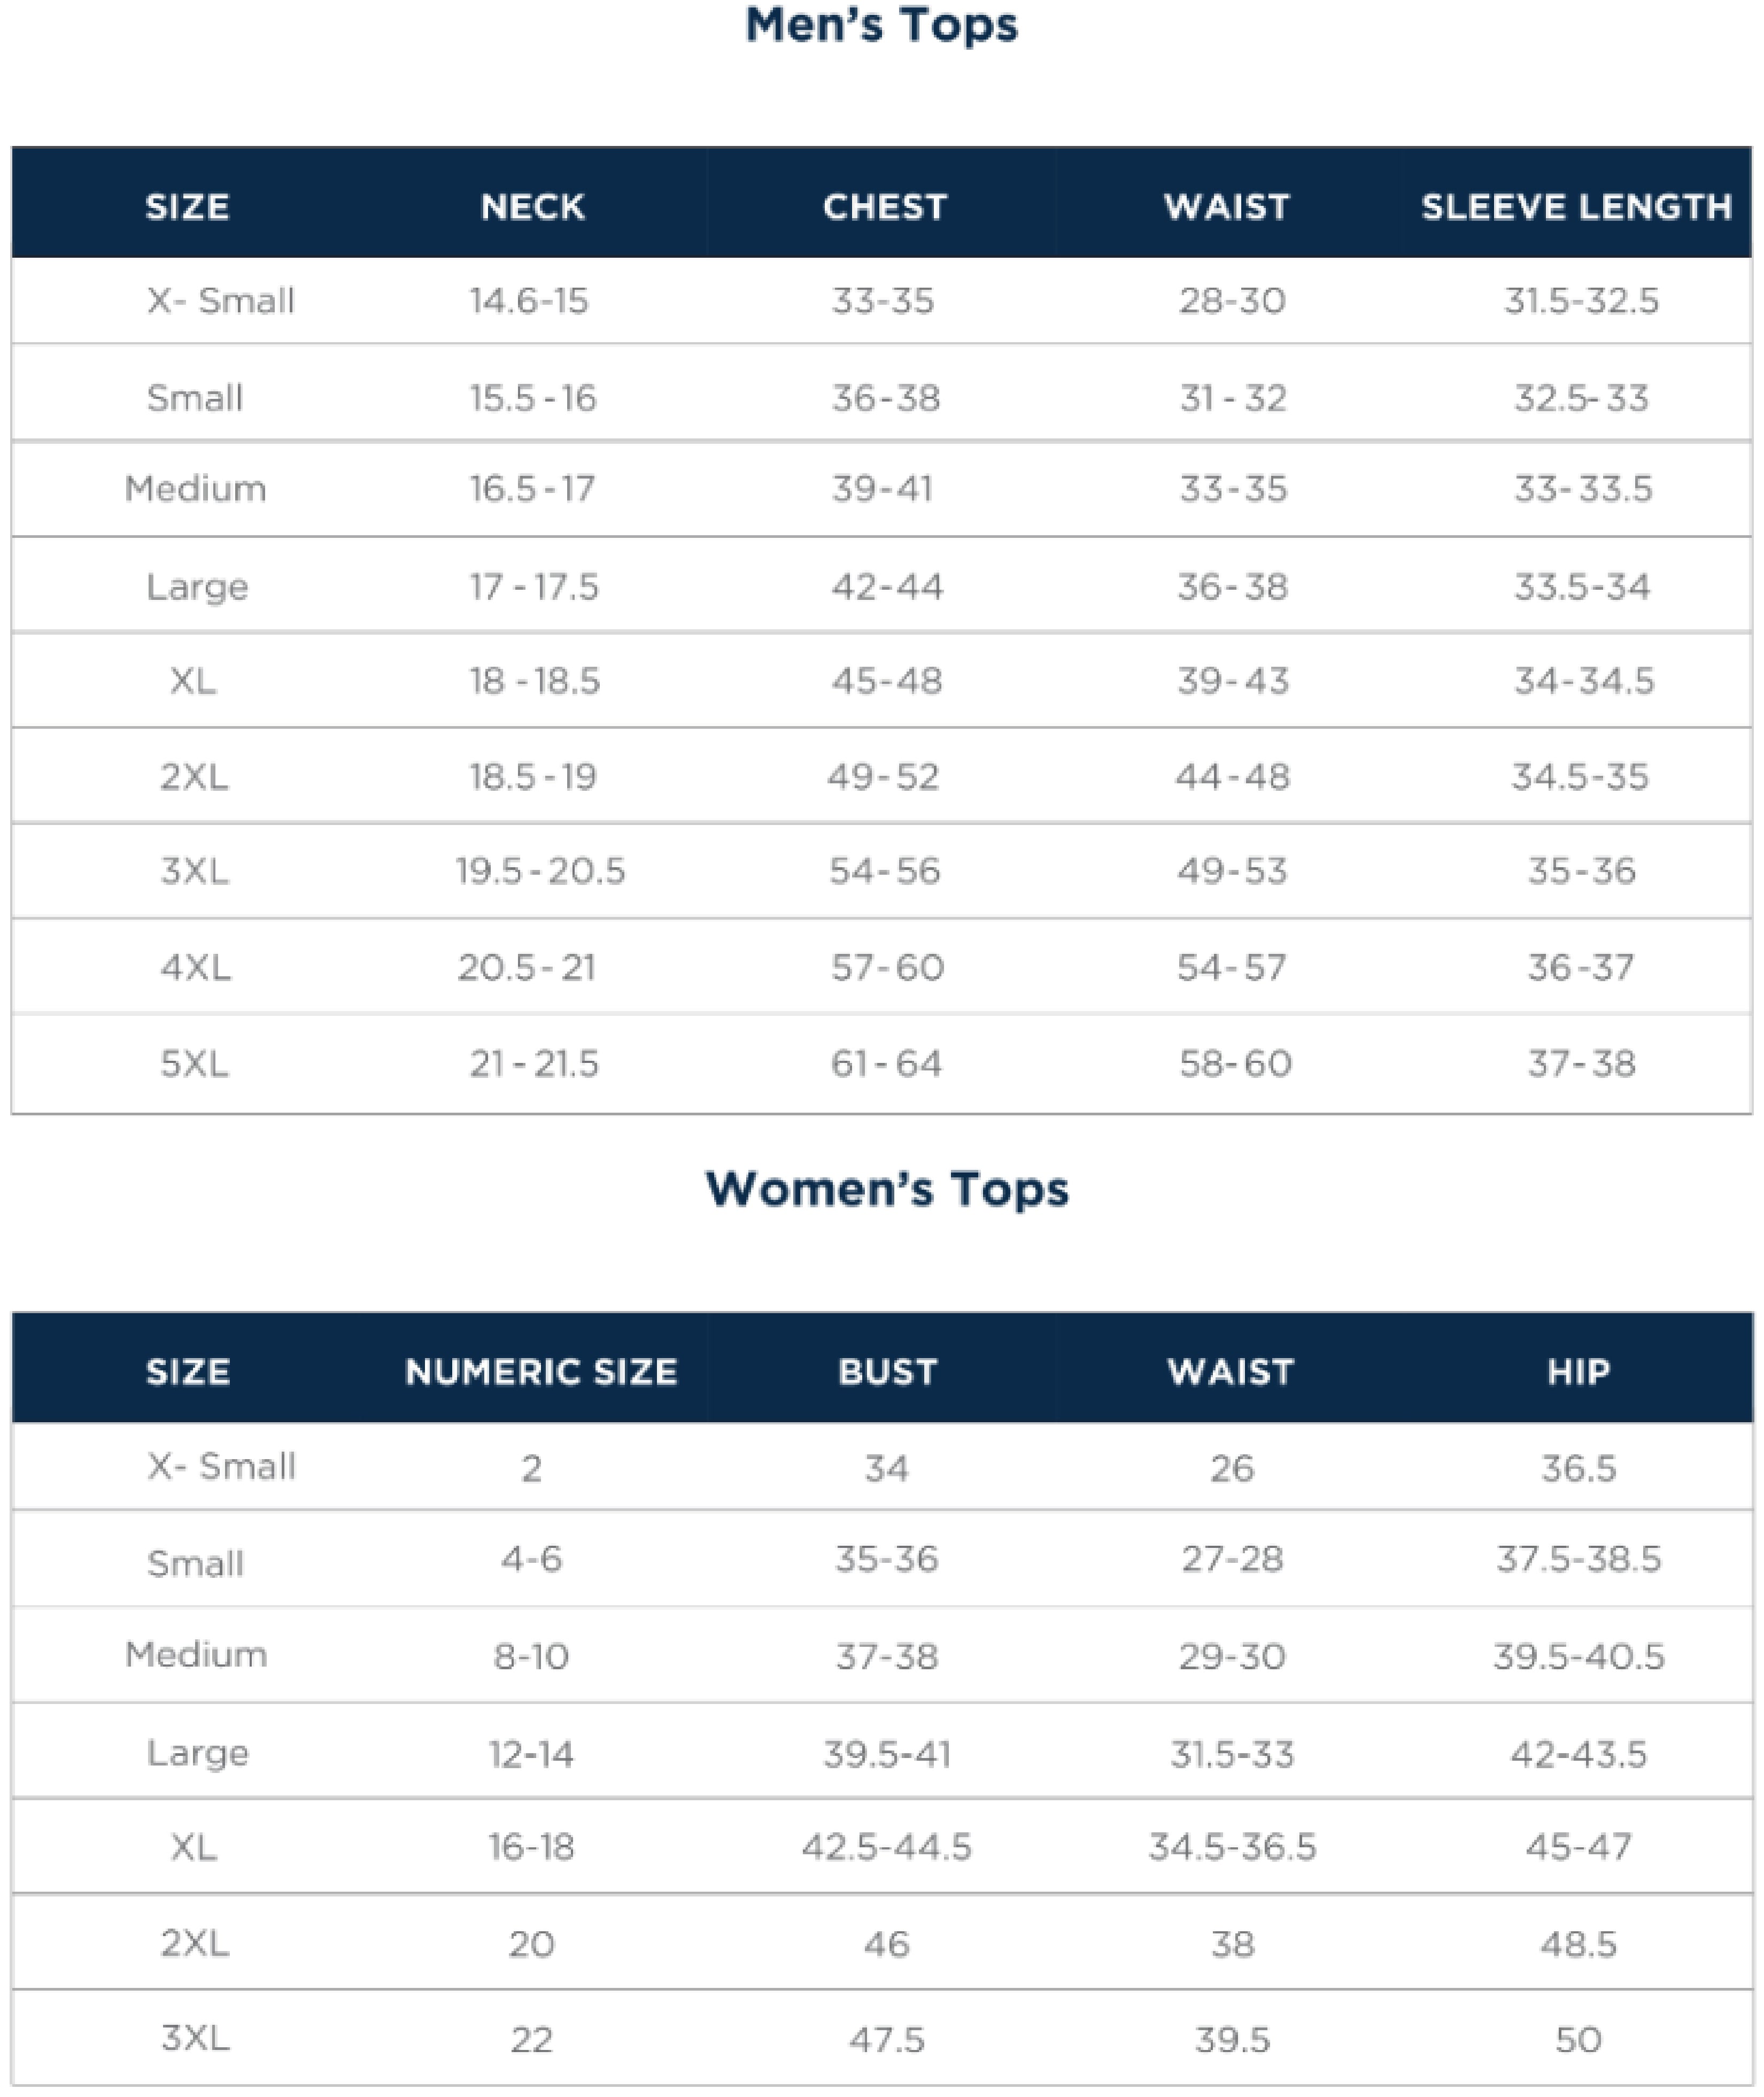Select neck value 19.5-20.5 in men's table
This screenshot has height=2097, width=1764.
[540, 871]
